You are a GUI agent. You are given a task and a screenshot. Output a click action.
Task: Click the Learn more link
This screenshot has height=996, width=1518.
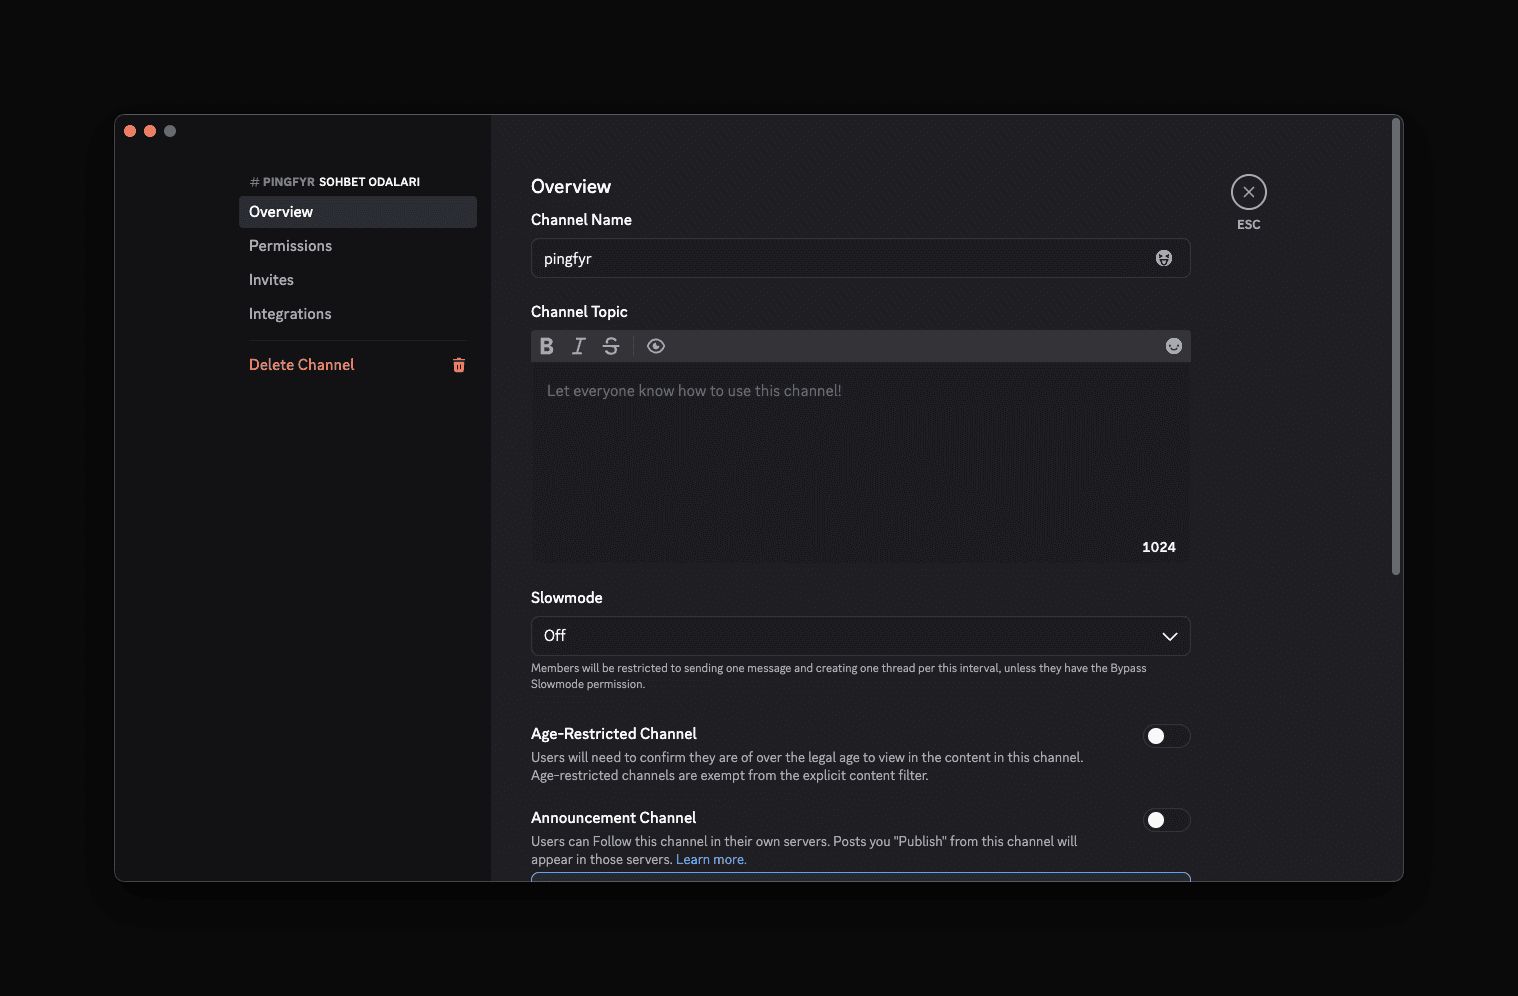coord(711,859)
